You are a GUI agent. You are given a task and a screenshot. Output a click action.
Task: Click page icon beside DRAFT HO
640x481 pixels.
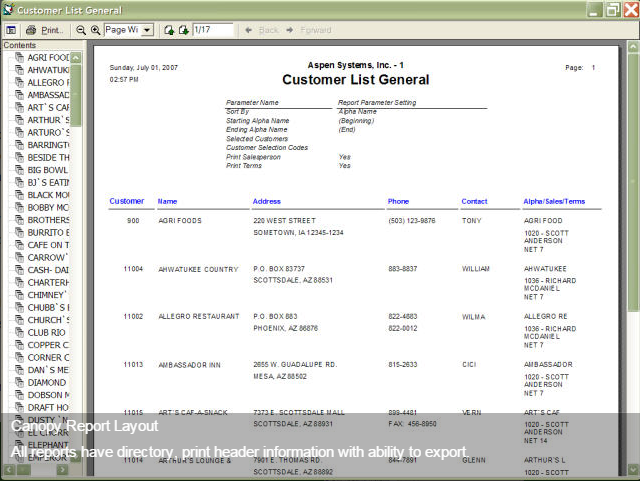click(19, 407)
